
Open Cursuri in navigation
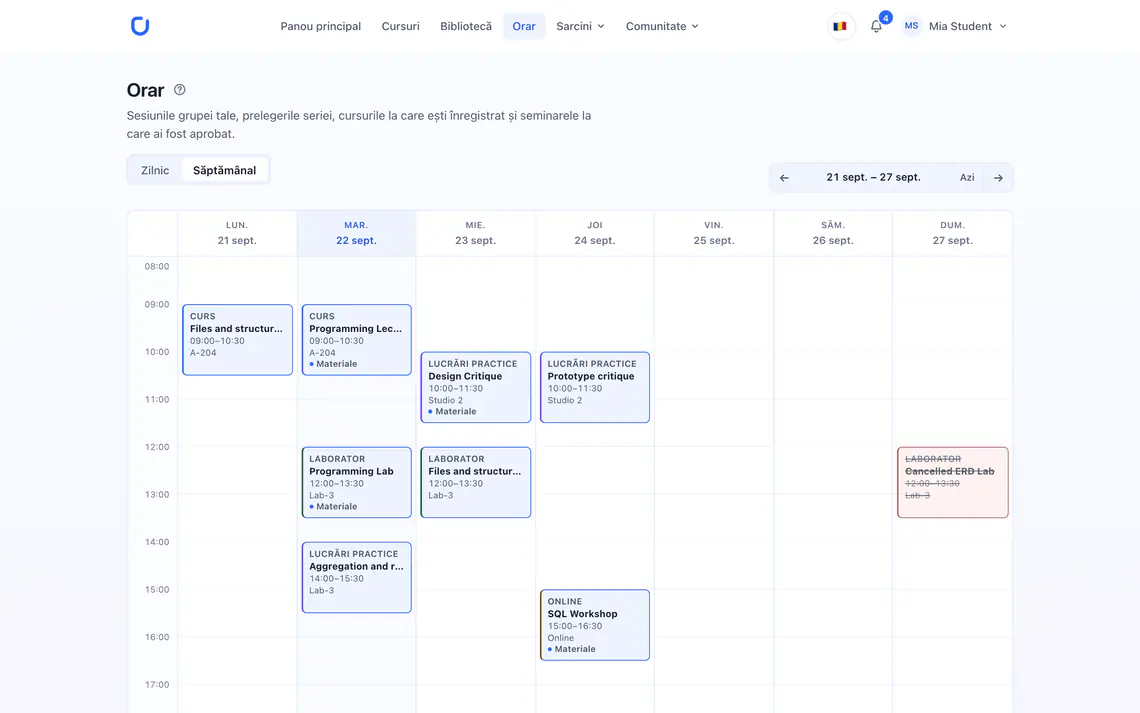pyautogui.click(x=401, y=26)
